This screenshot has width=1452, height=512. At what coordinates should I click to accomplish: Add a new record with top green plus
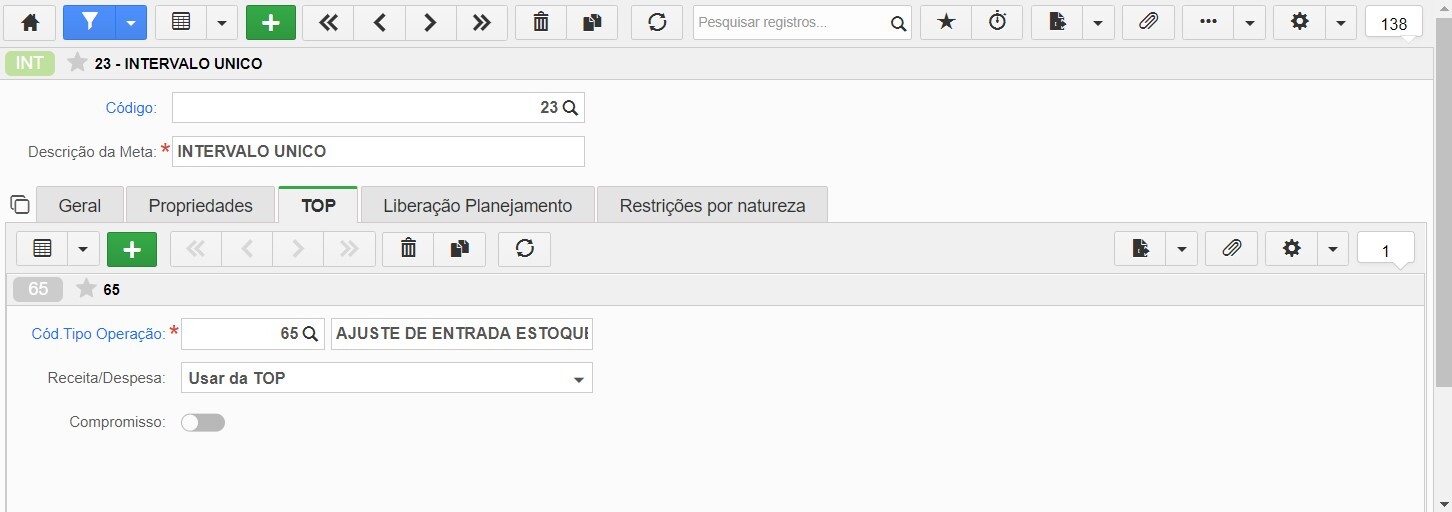tap(271, 22)
